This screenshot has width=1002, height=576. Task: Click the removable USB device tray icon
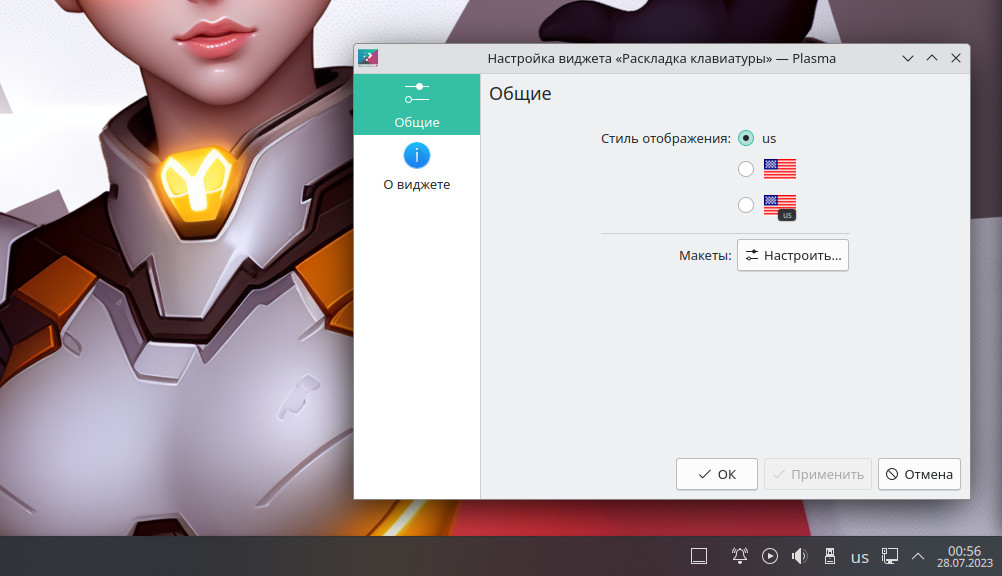point(829,556)
